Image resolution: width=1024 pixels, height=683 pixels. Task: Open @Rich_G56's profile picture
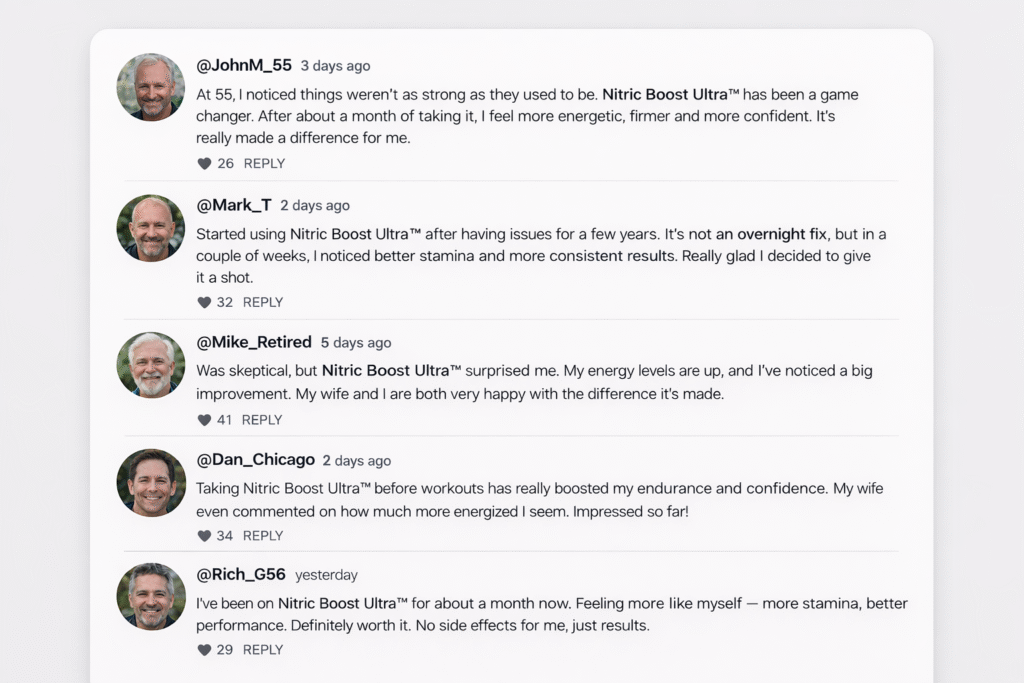[151, 597]
